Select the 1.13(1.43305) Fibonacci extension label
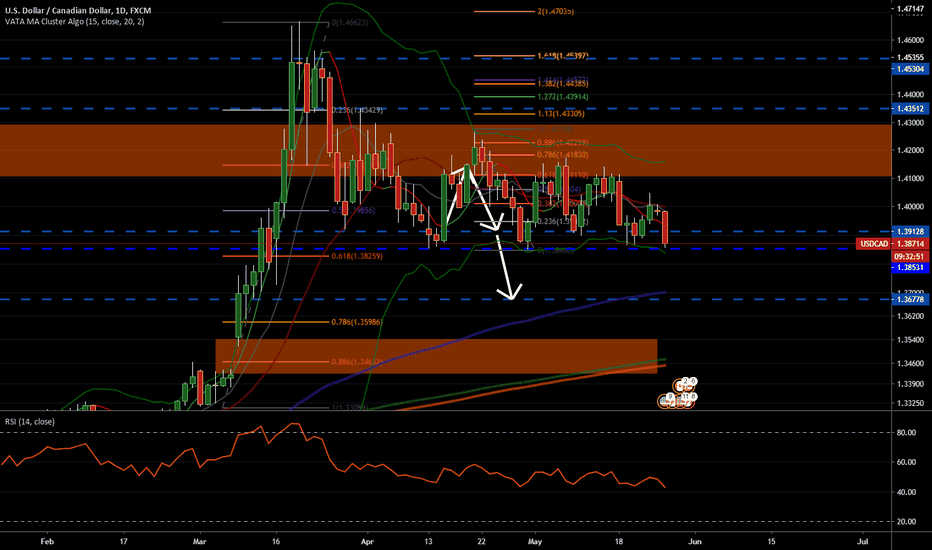 [x=561, y=114]
